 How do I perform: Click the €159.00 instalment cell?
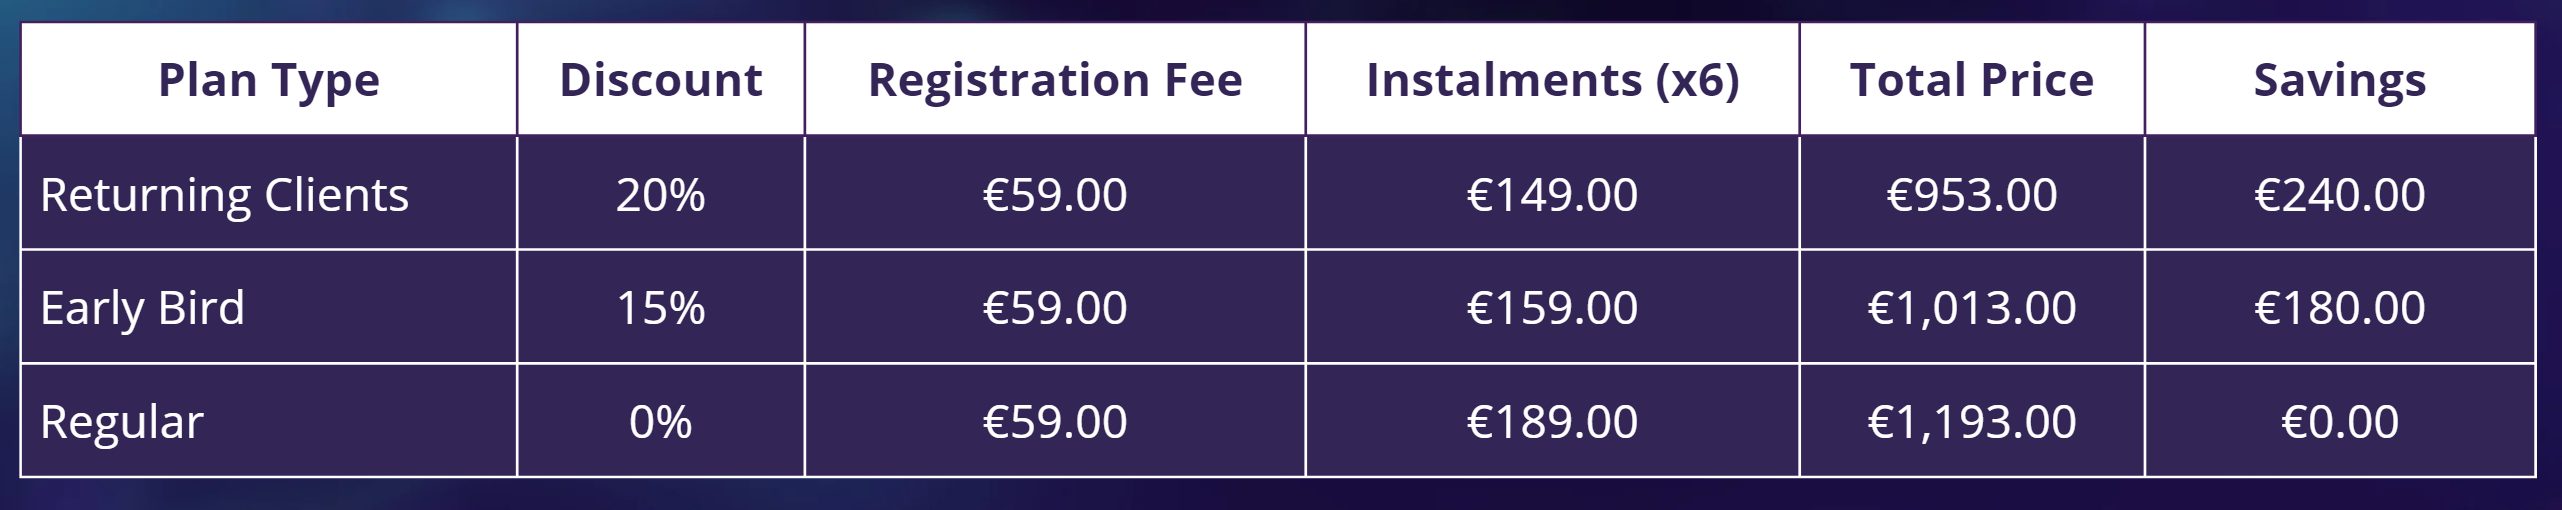[x=1552, y=307]
